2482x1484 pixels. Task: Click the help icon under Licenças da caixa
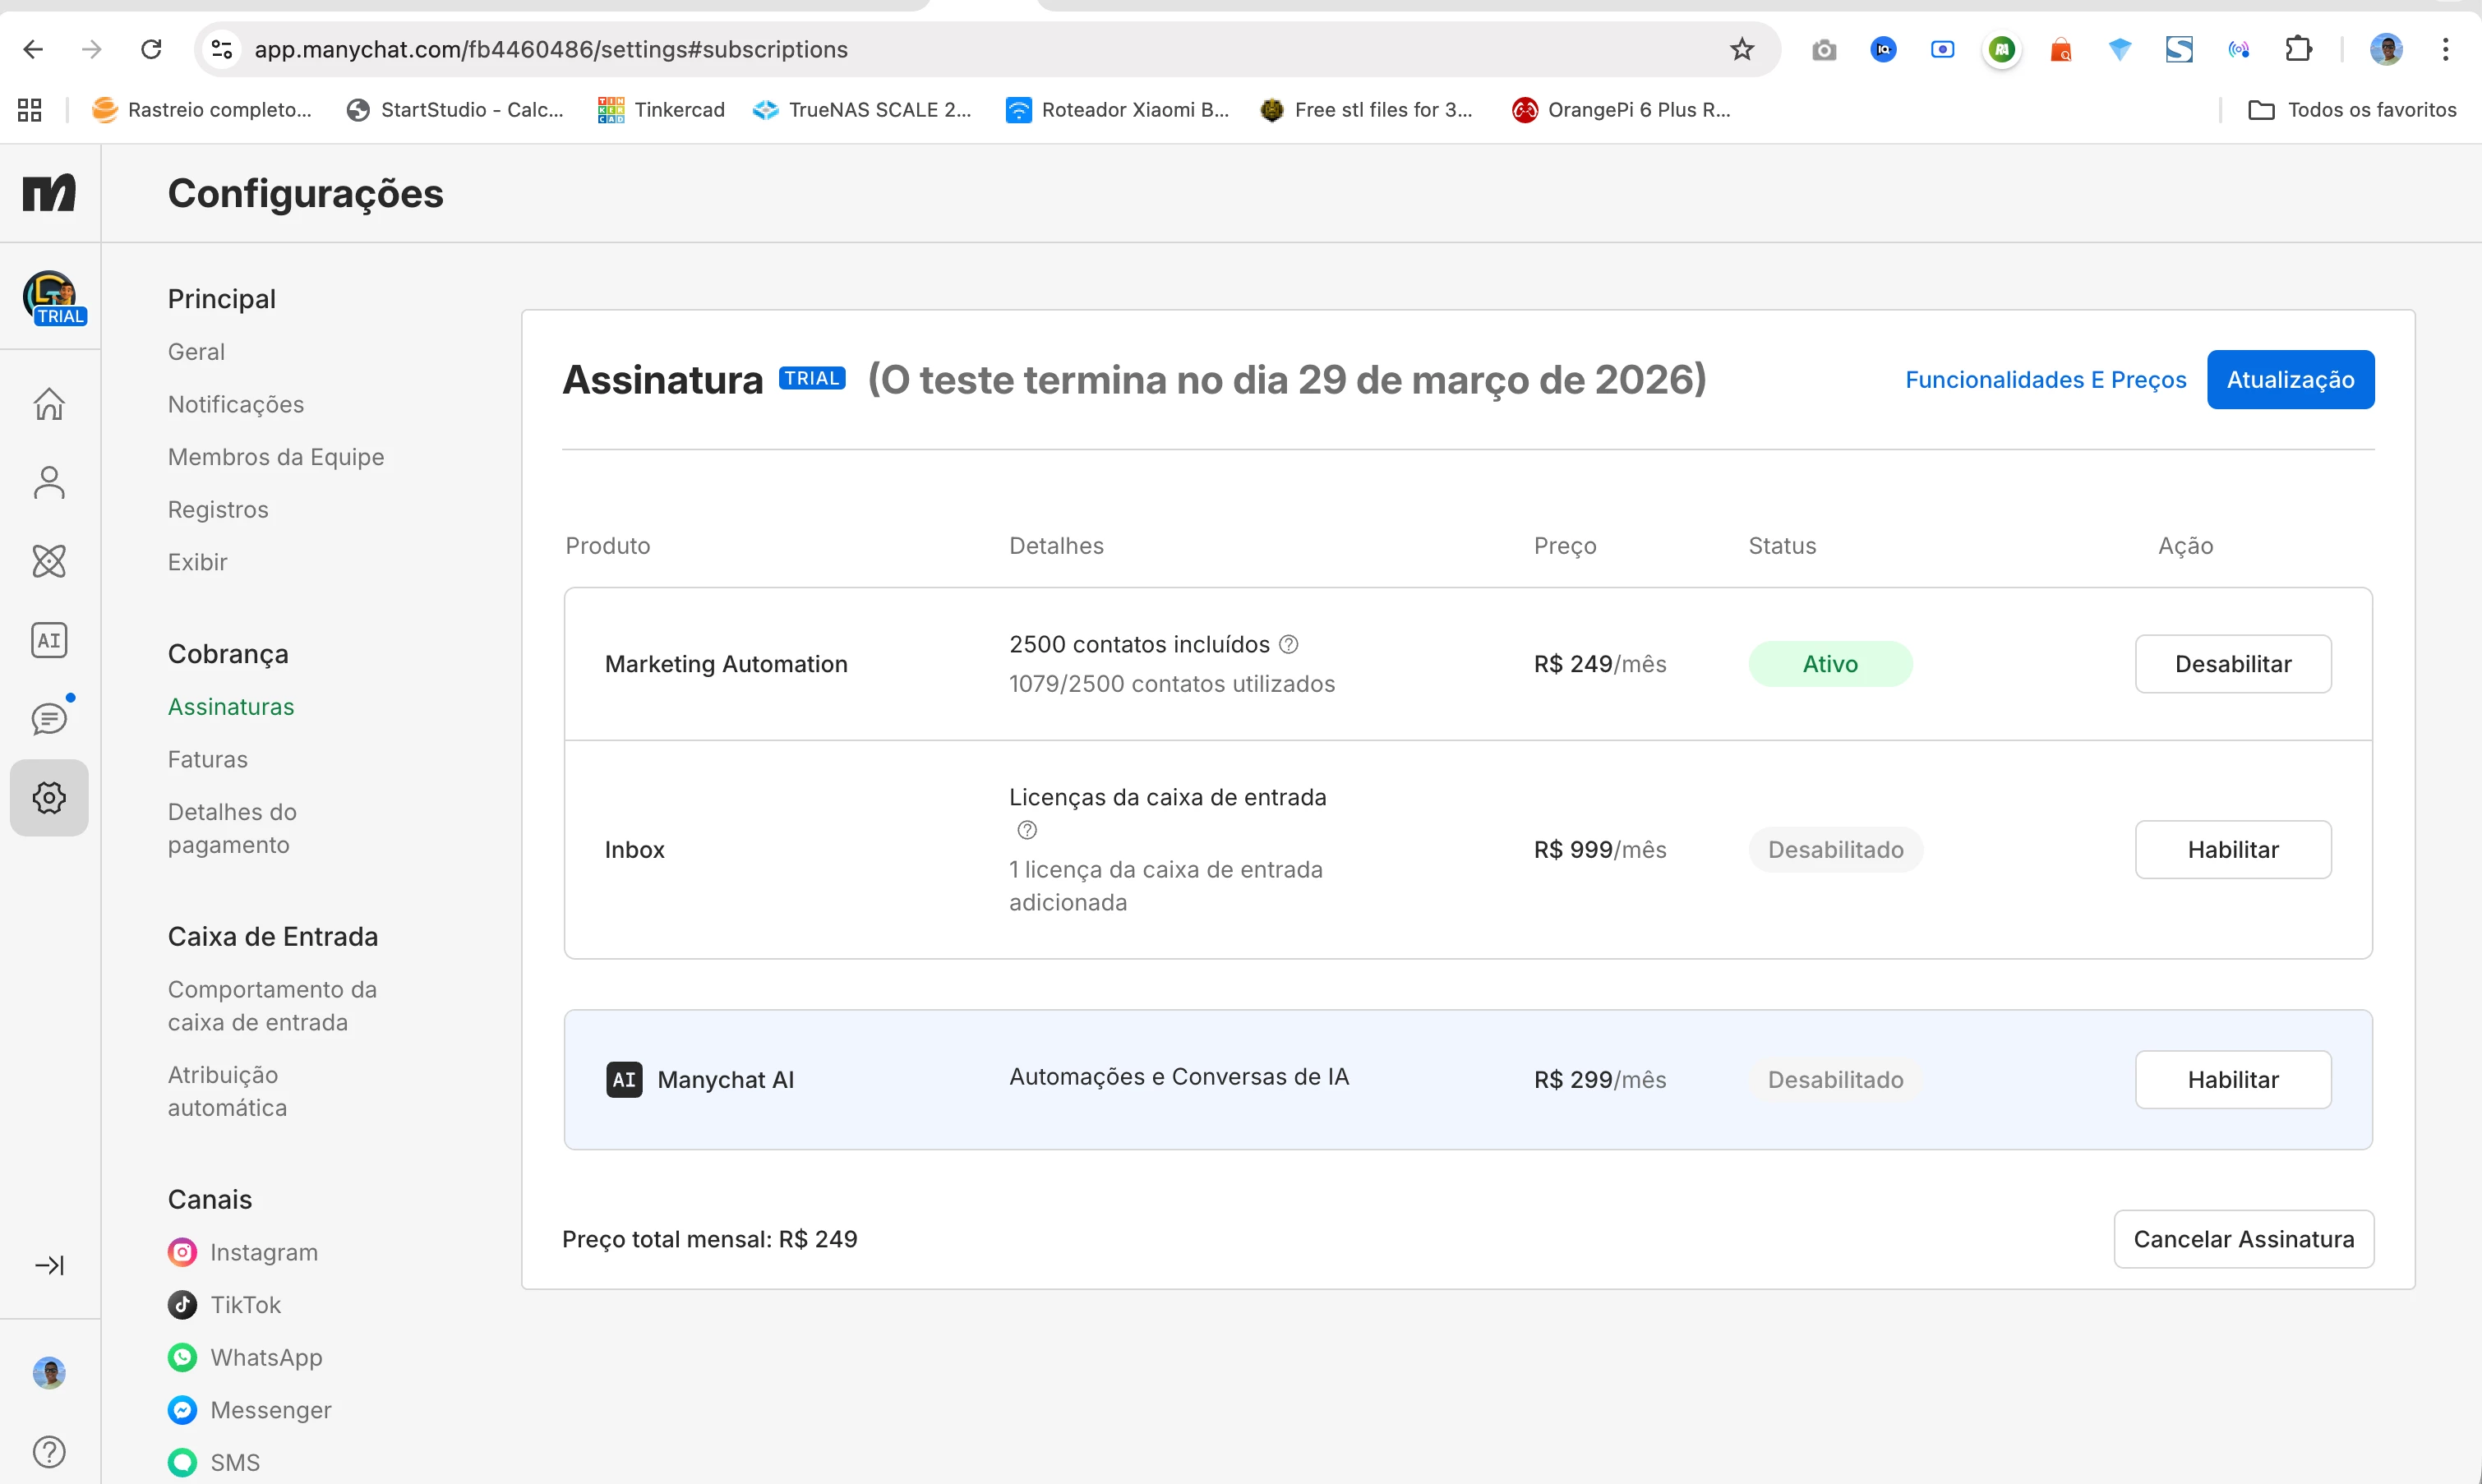[1027, 830]
